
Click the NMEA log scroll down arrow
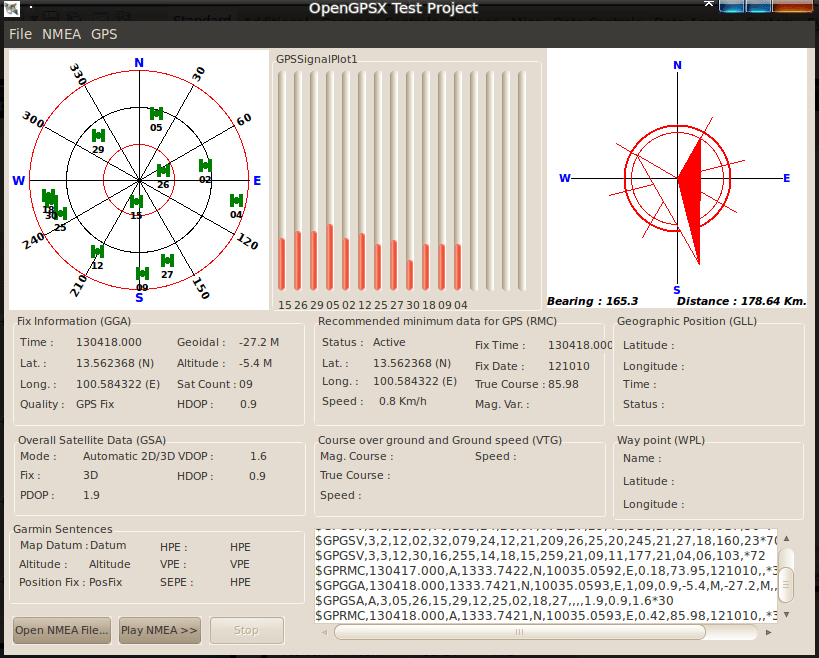787,615
